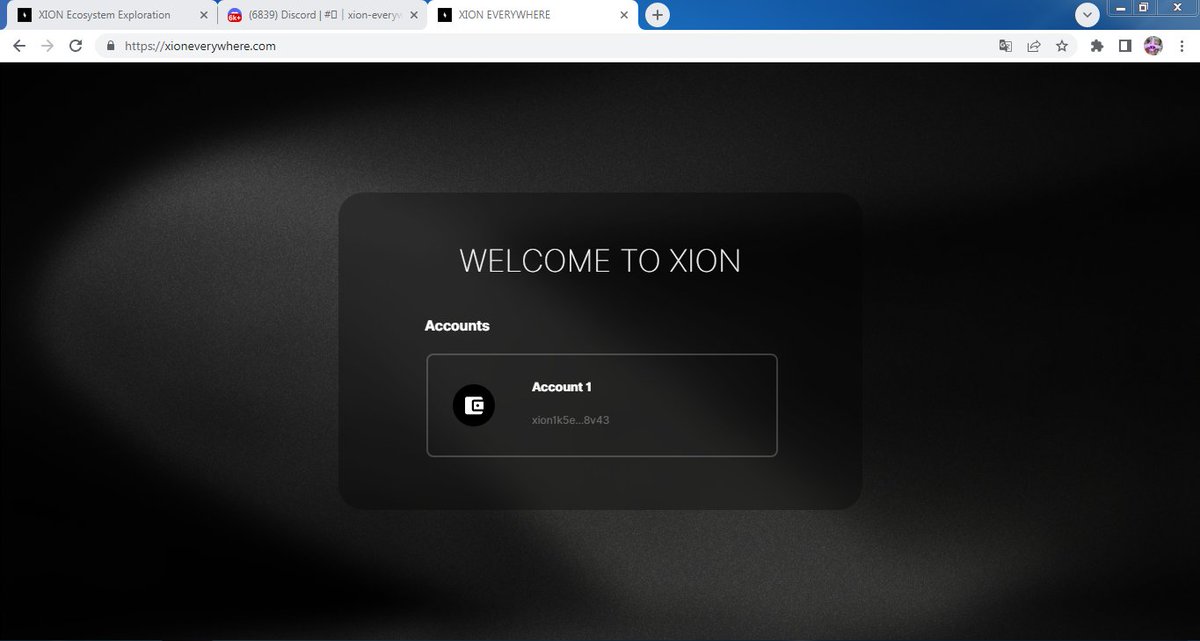
Task: Select the Account 1 card
Action: [602, 405]
